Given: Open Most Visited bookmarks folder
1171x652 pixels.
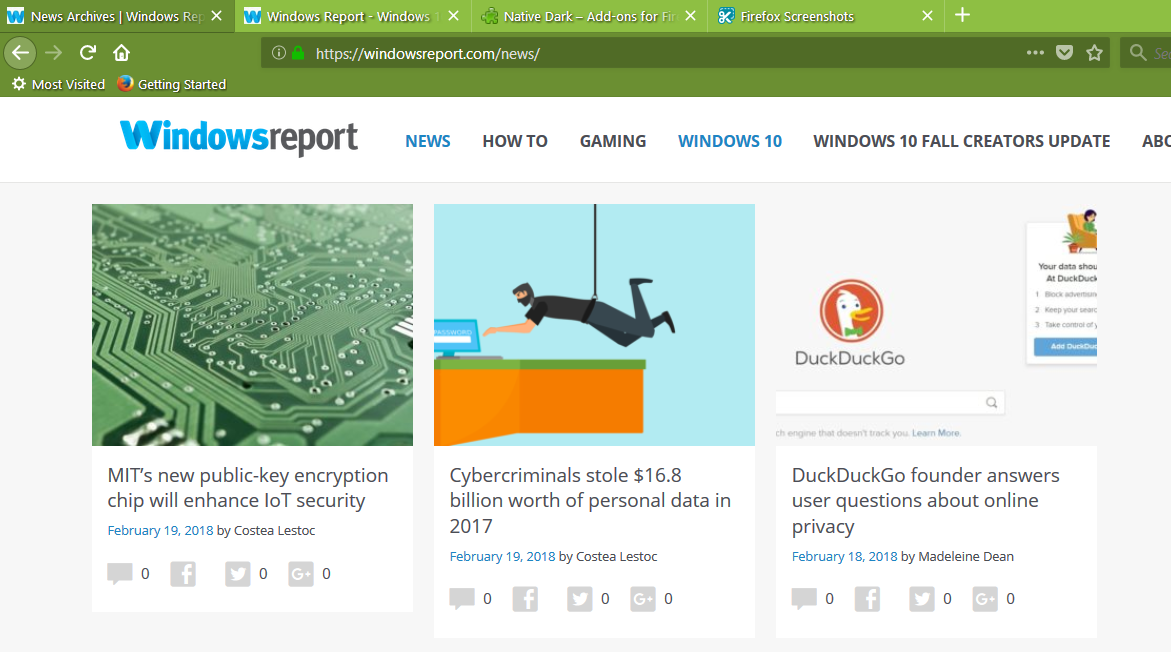Looking at the screenshot, I should click(58, 84).
